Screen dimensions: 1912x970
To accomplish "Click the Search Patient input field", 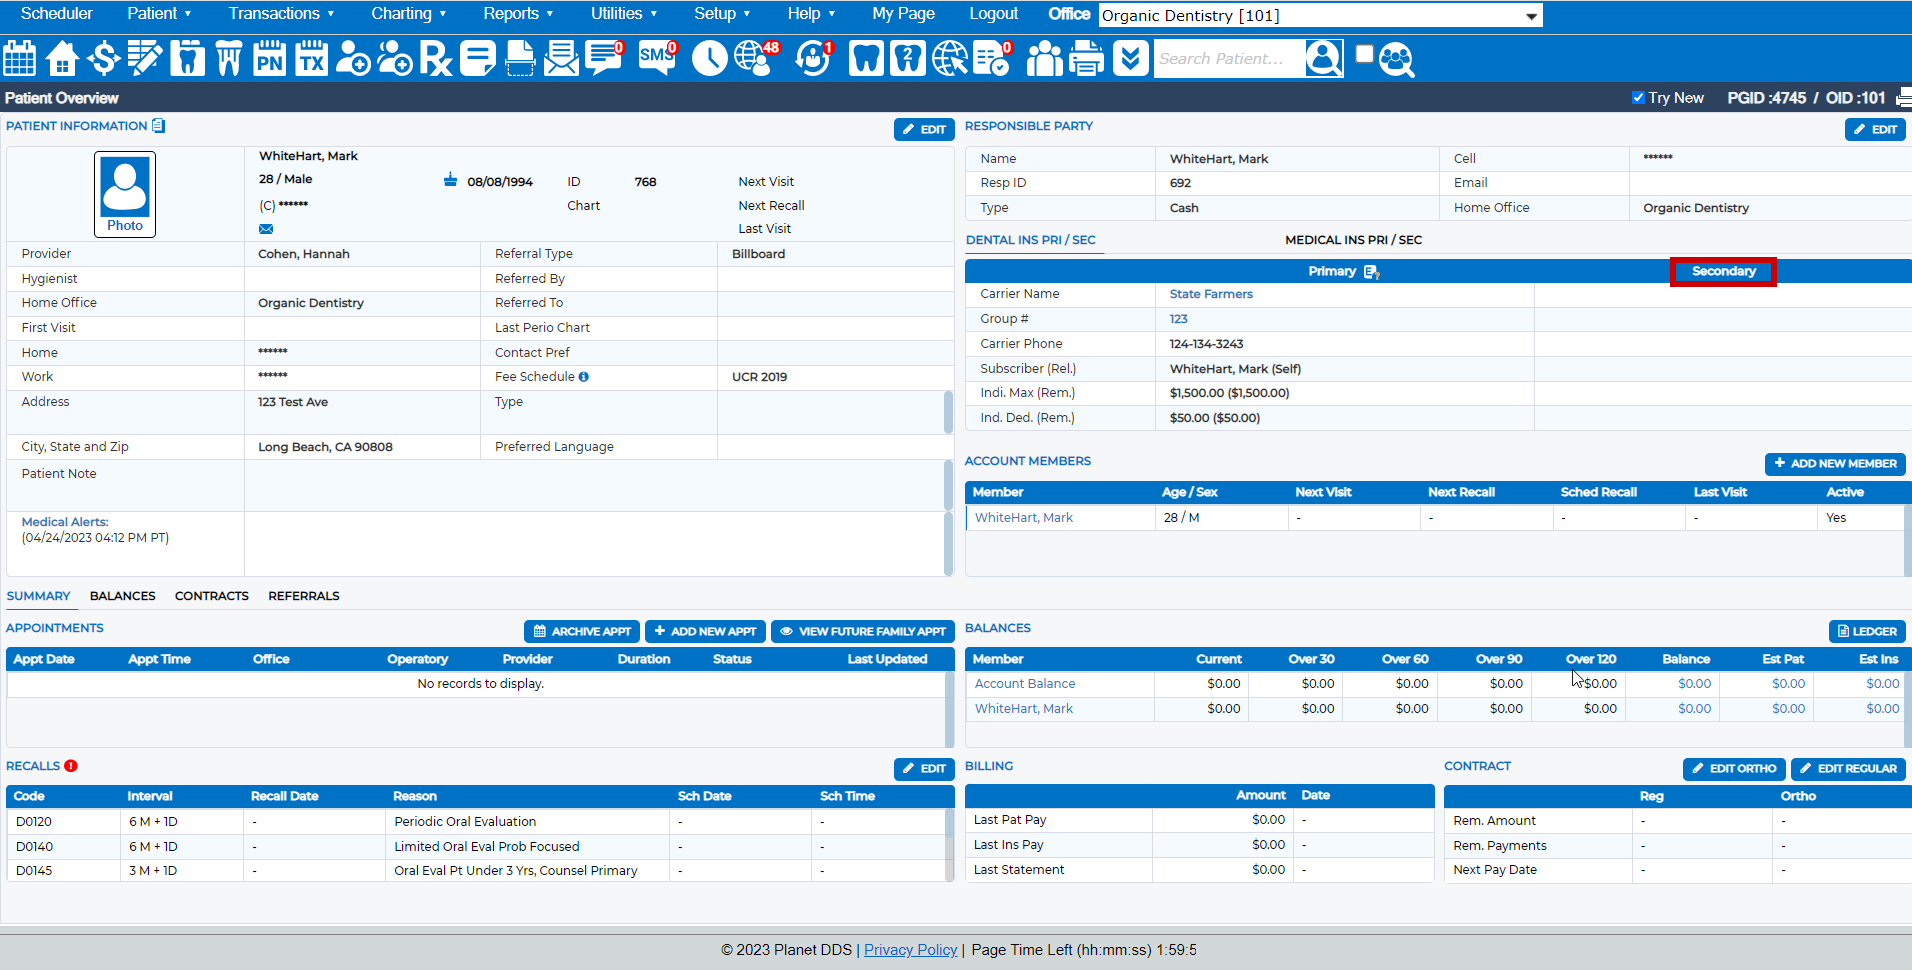I will pyautogui.click(x=1229, y=59).
